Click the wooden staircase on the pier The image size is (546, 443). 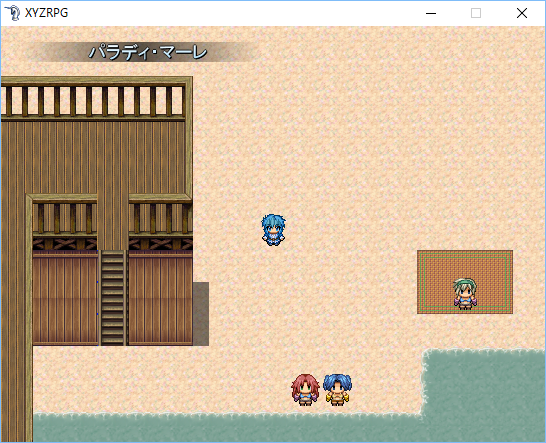112,298
